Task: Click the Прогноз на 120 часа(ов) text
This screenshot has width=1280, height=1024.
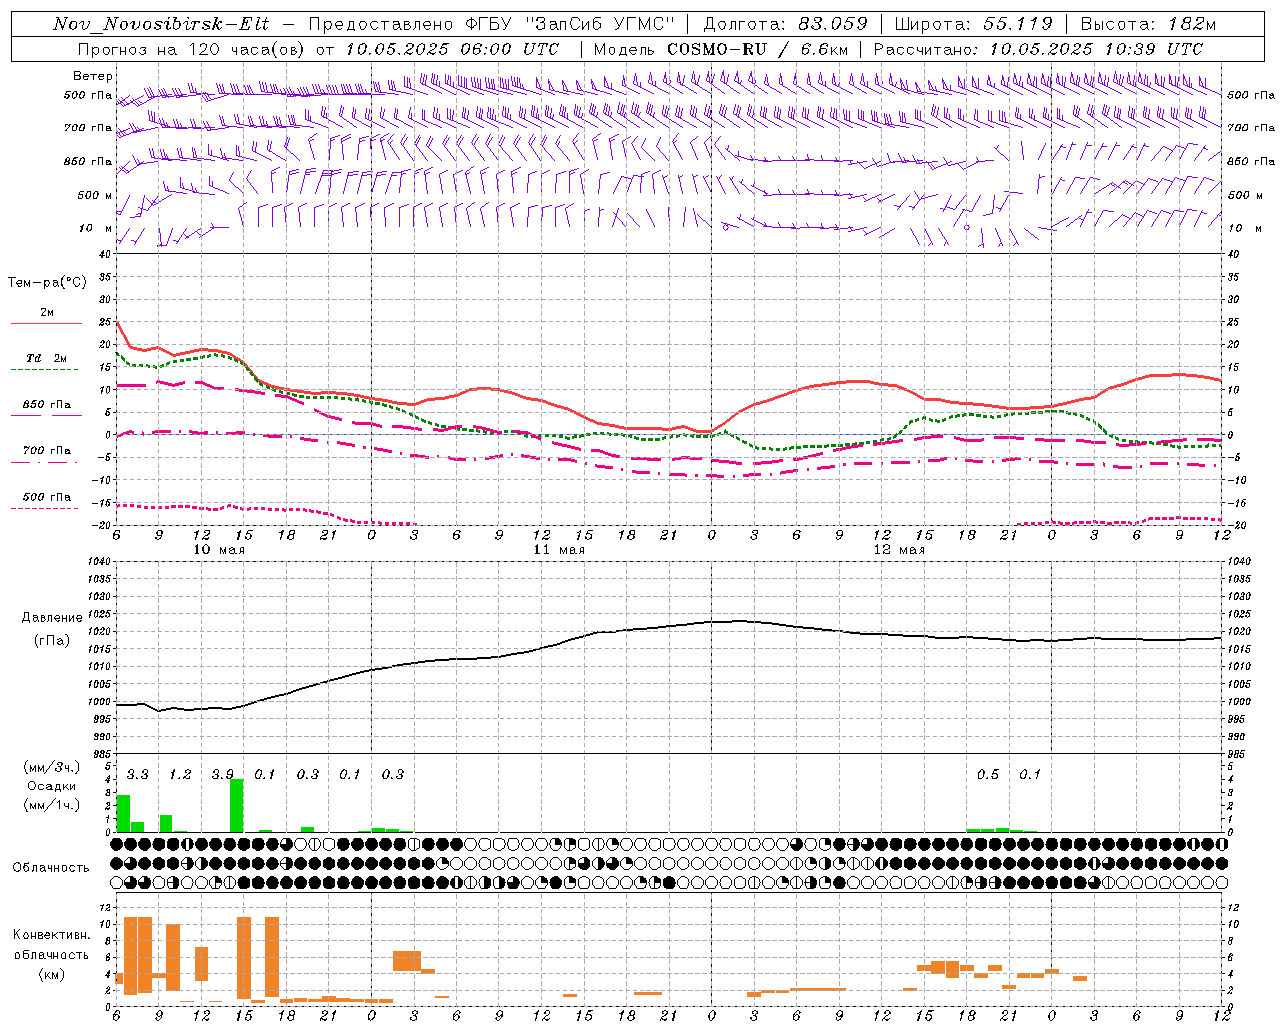Action: tap(192, 49)
